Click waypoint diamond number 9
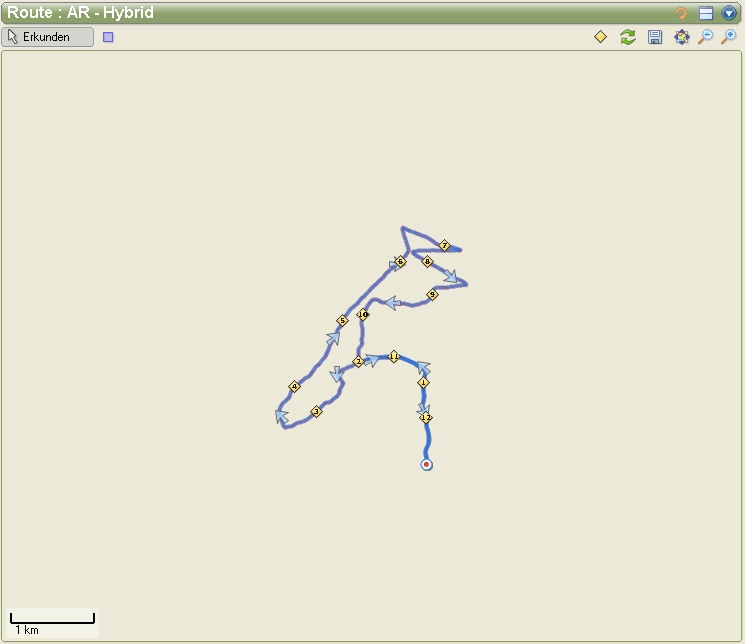The width and height of the screenshot is (745, 644). coord(432,295)
